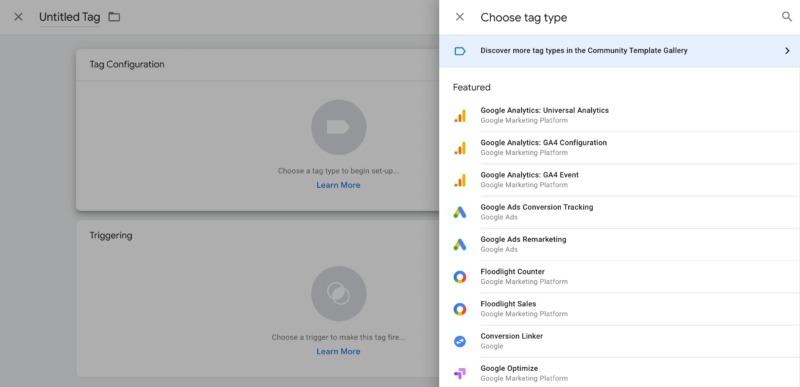800x387 pixels.
Task: Rename the Untitled Tag title field
Action: coord(70,17)
